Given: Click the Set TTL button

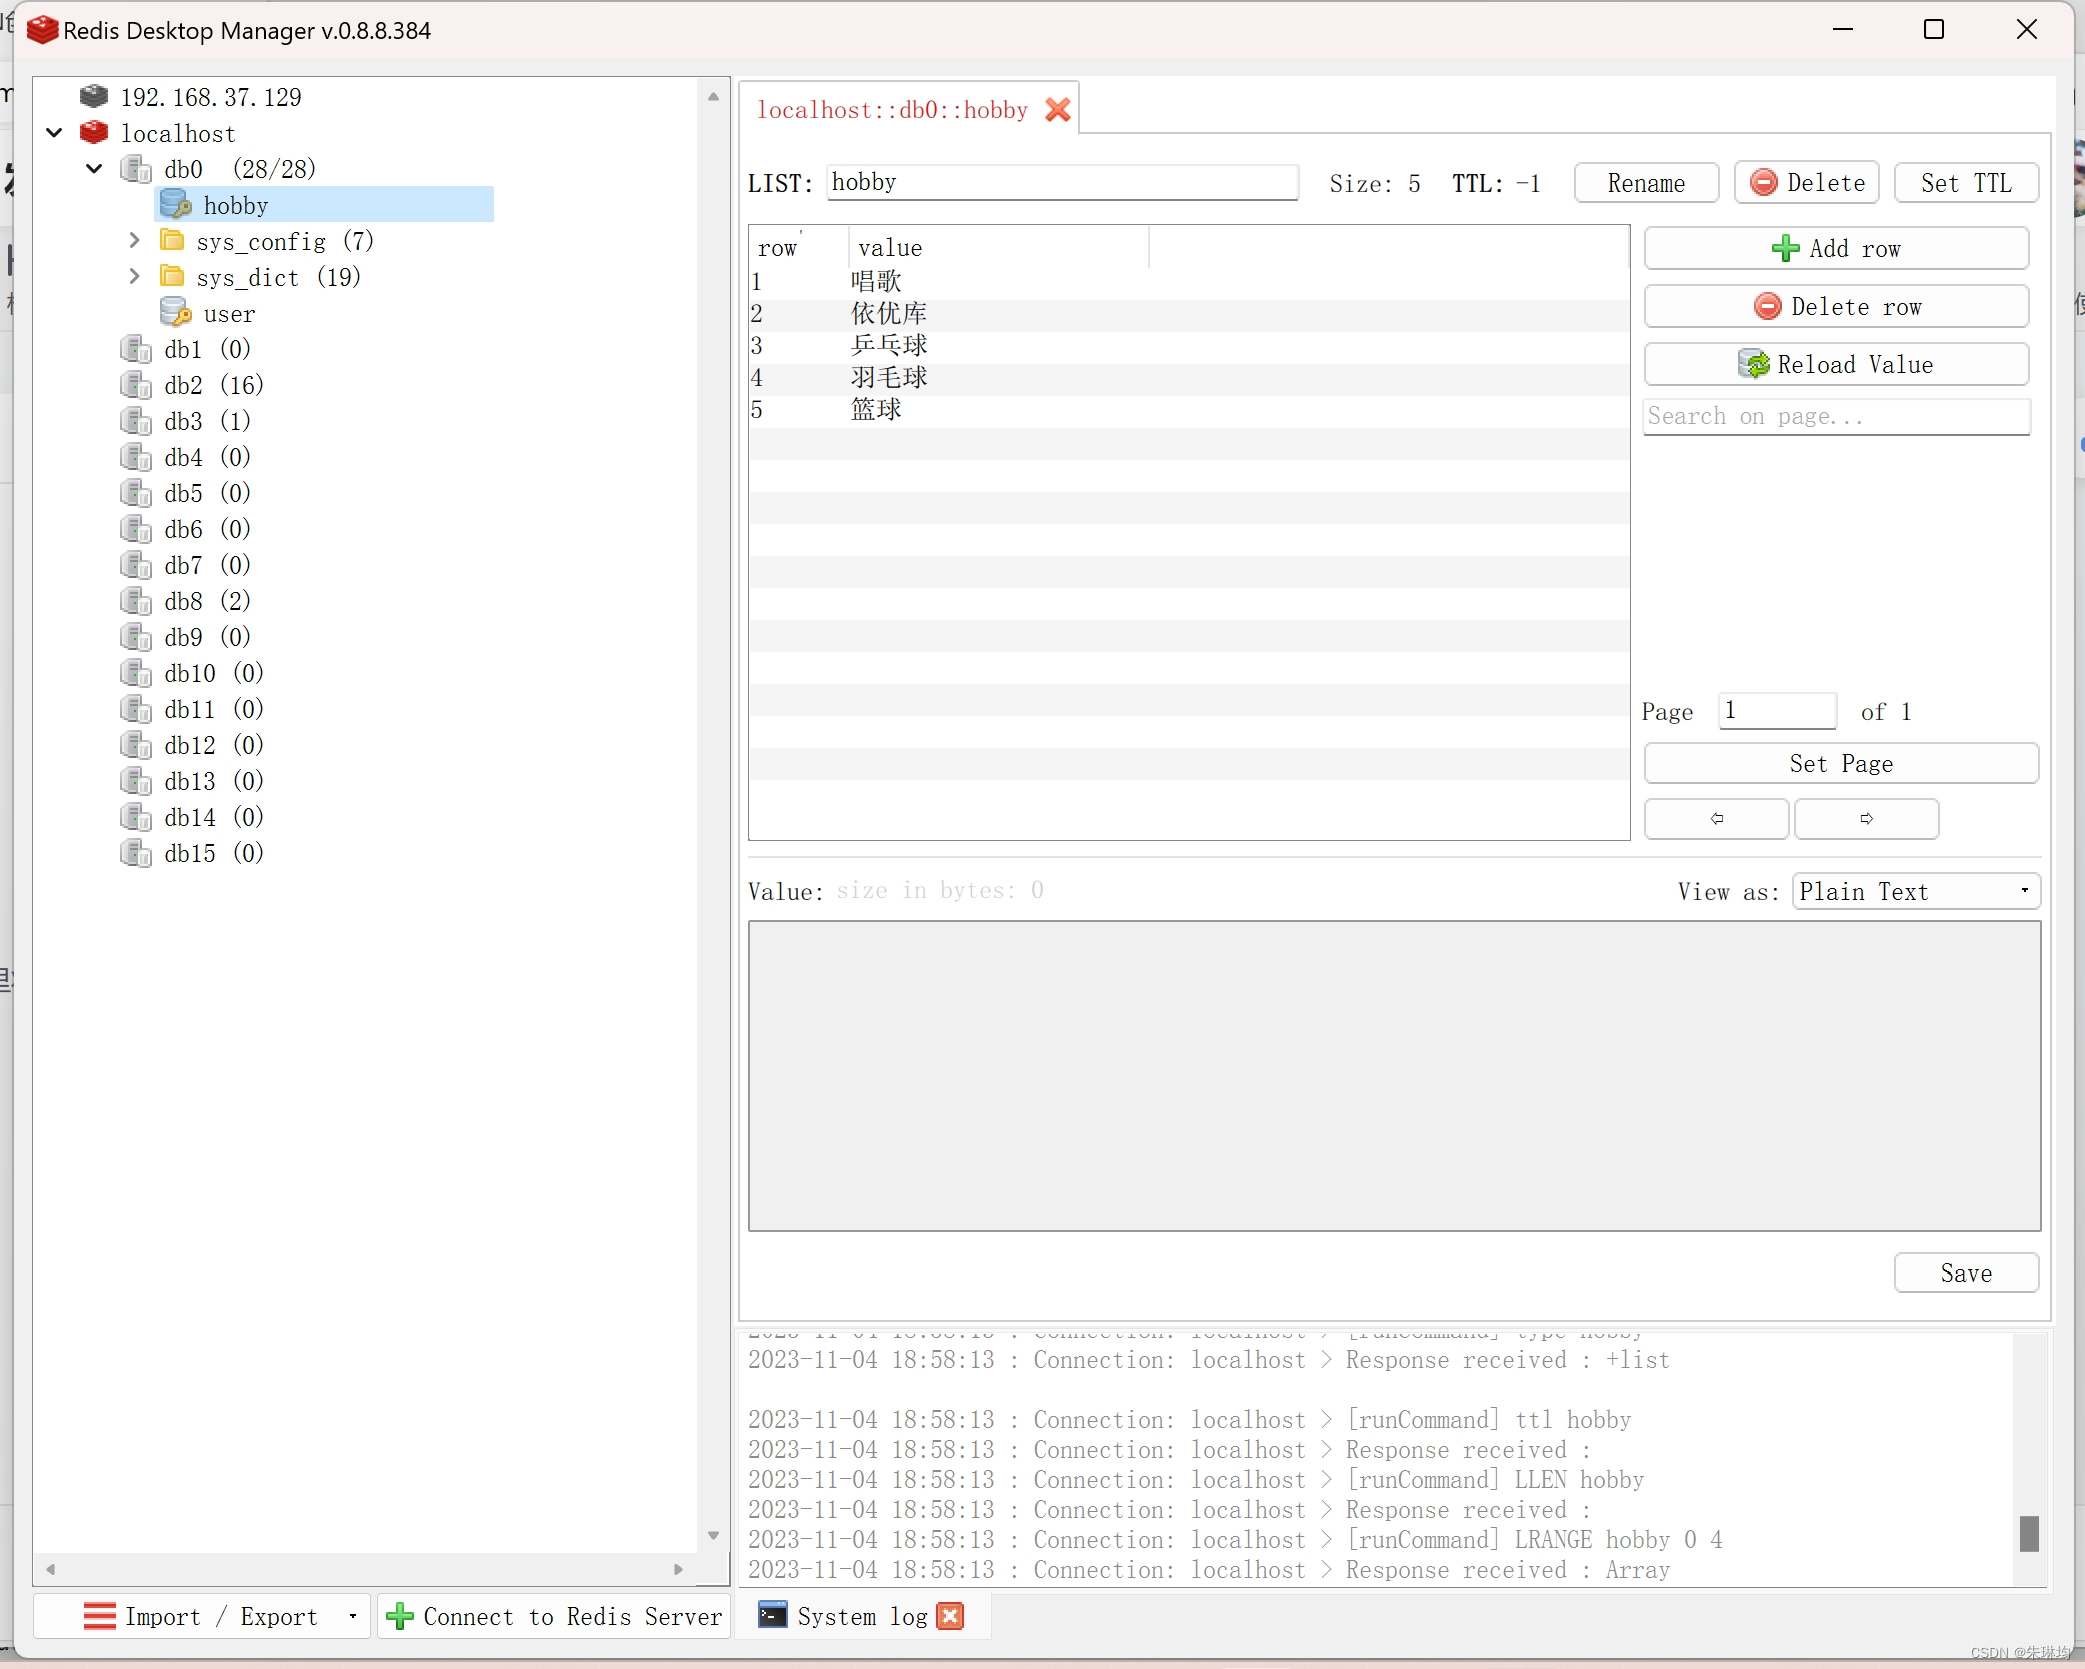Looking at the screenshot, I should pyautogui.click(x=1967, y=182).
